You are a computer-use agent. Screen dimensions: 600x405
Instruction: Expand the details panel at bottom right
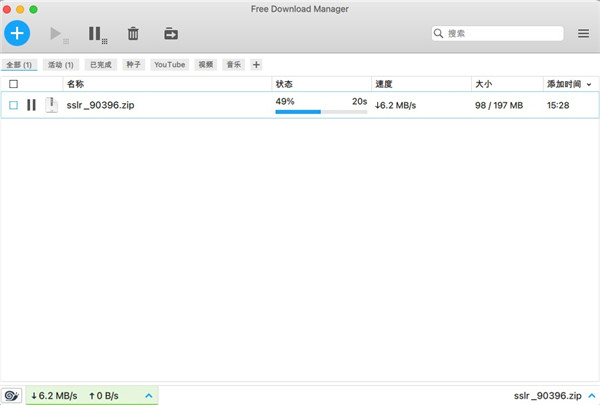click(588, 396)
